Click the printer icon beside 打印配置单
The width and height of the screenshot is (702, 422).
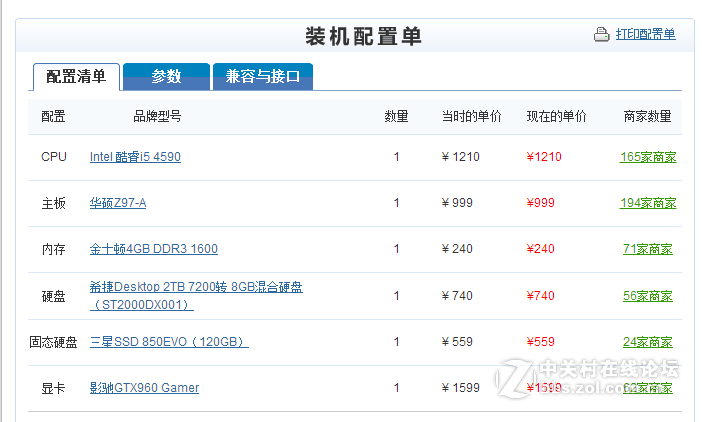click(x=601, y=34)
